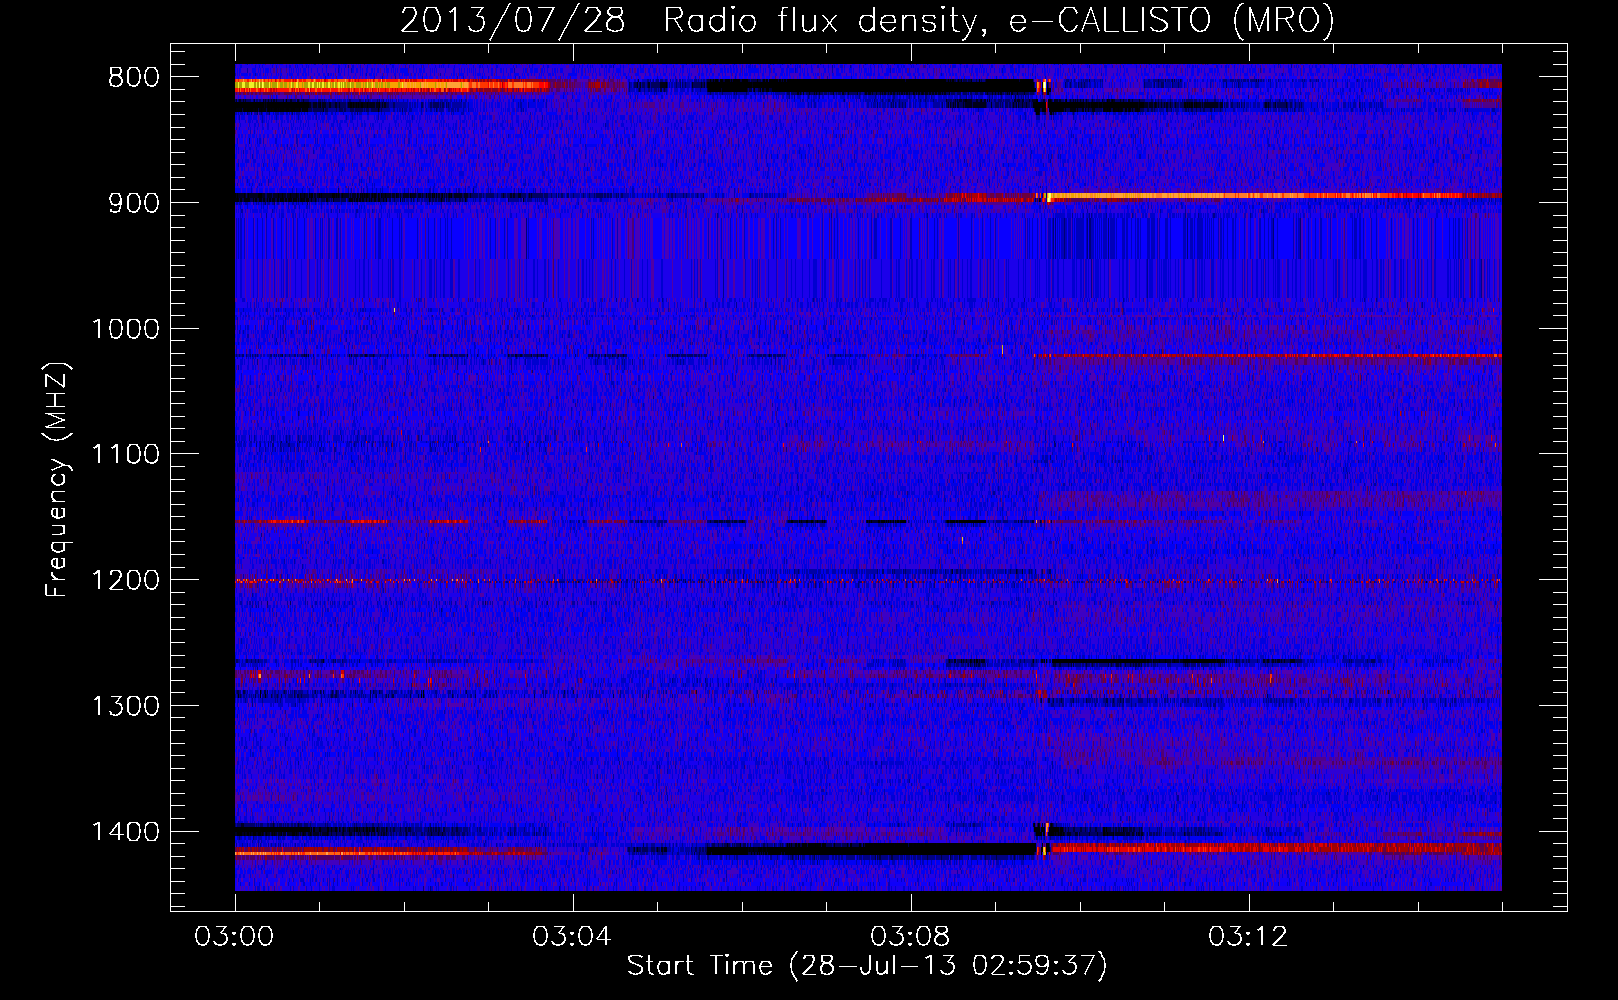The image size is (1618, 1000).
Task: Select the 1200 frequency axis label
Action: [x=126, y=581]
